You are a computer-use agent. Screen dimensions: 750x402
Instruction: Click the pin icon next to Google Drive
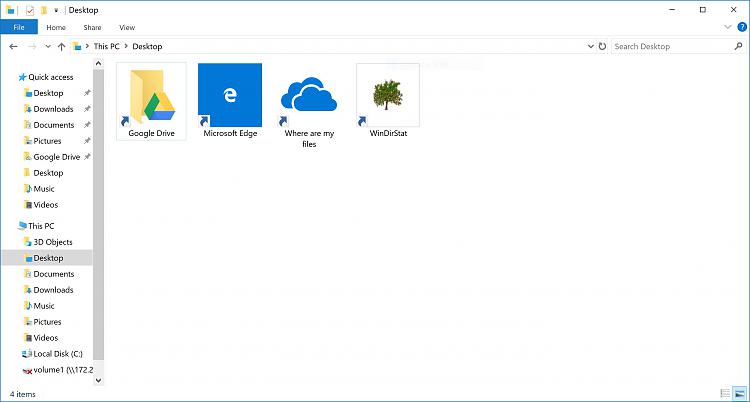[x=87, y=156]
